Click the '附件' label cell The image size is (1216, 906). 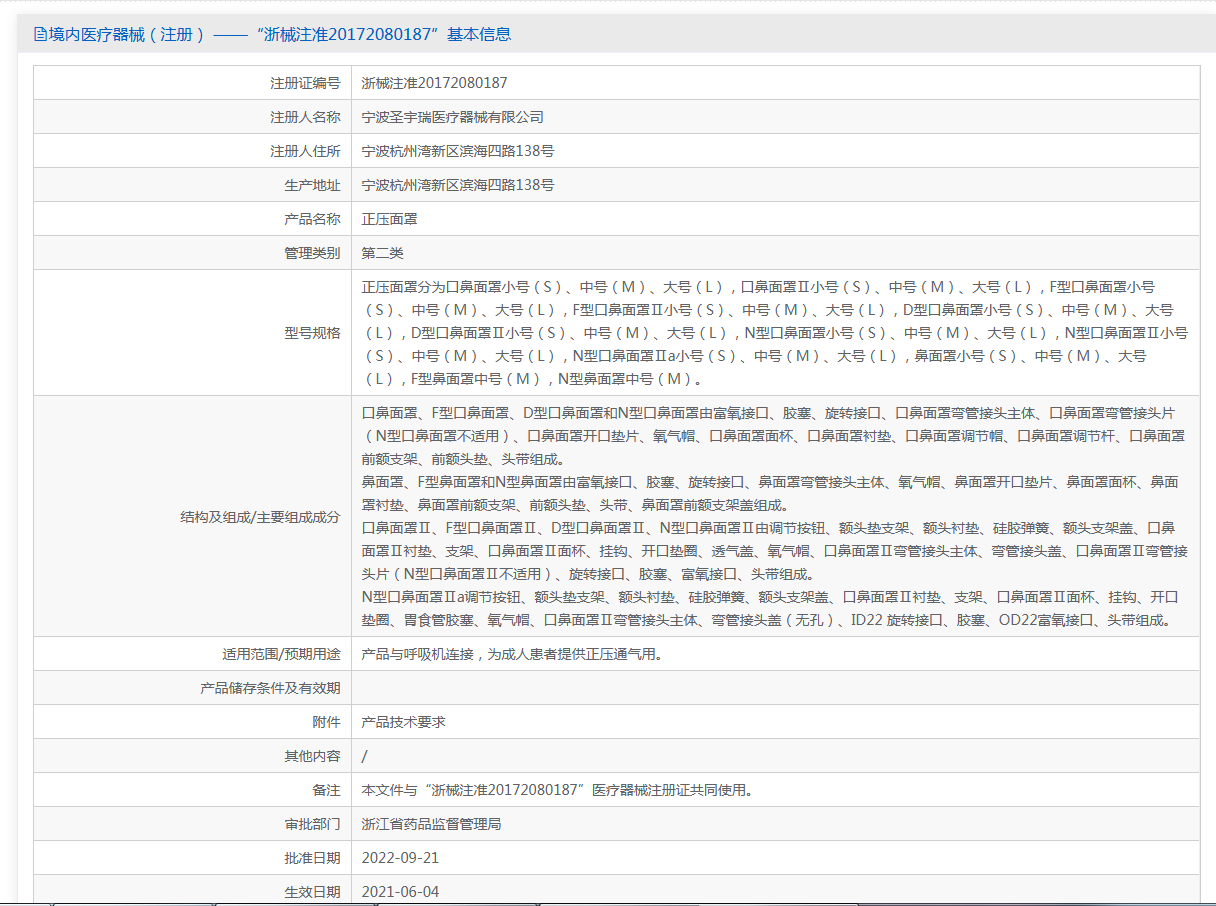point(193,722)
